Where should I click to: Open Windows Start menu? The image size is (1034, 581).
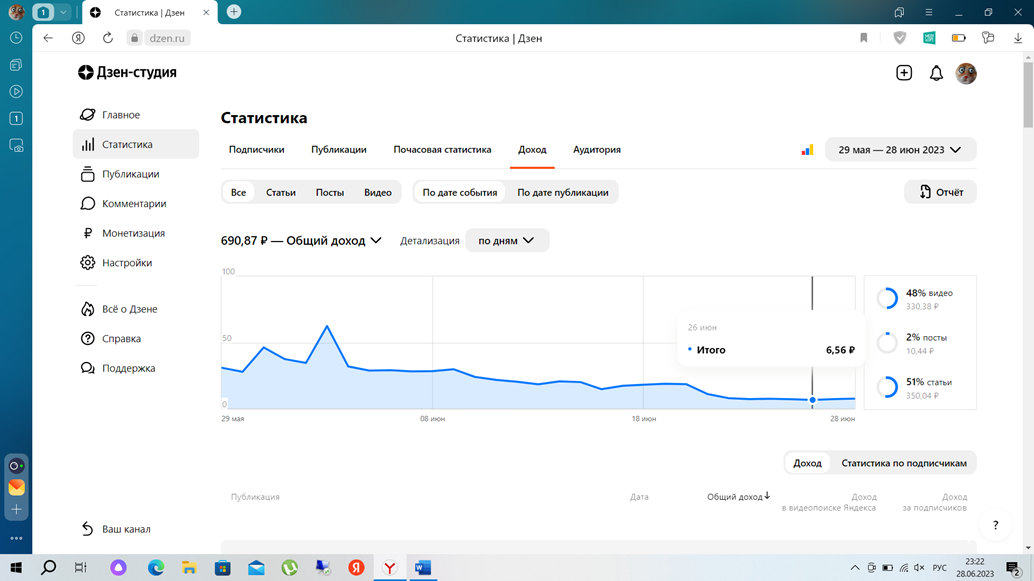coord(16,568)
